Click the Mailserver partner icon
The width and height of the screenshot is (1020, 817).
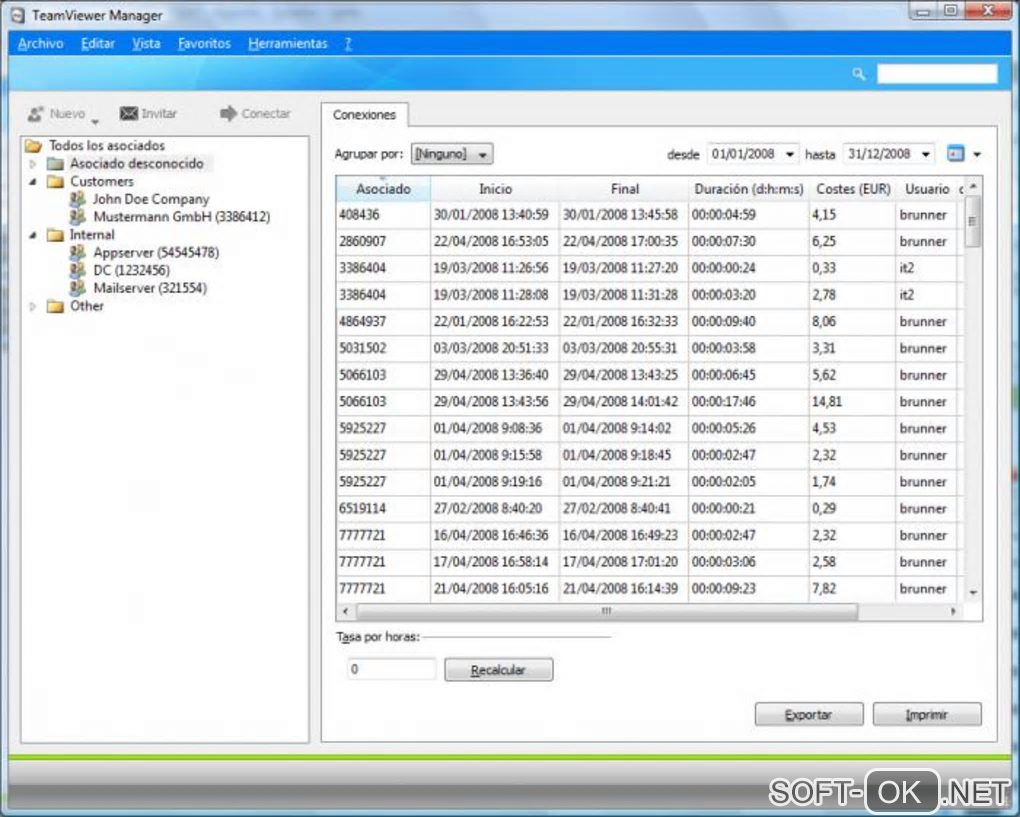click(77, 287)
